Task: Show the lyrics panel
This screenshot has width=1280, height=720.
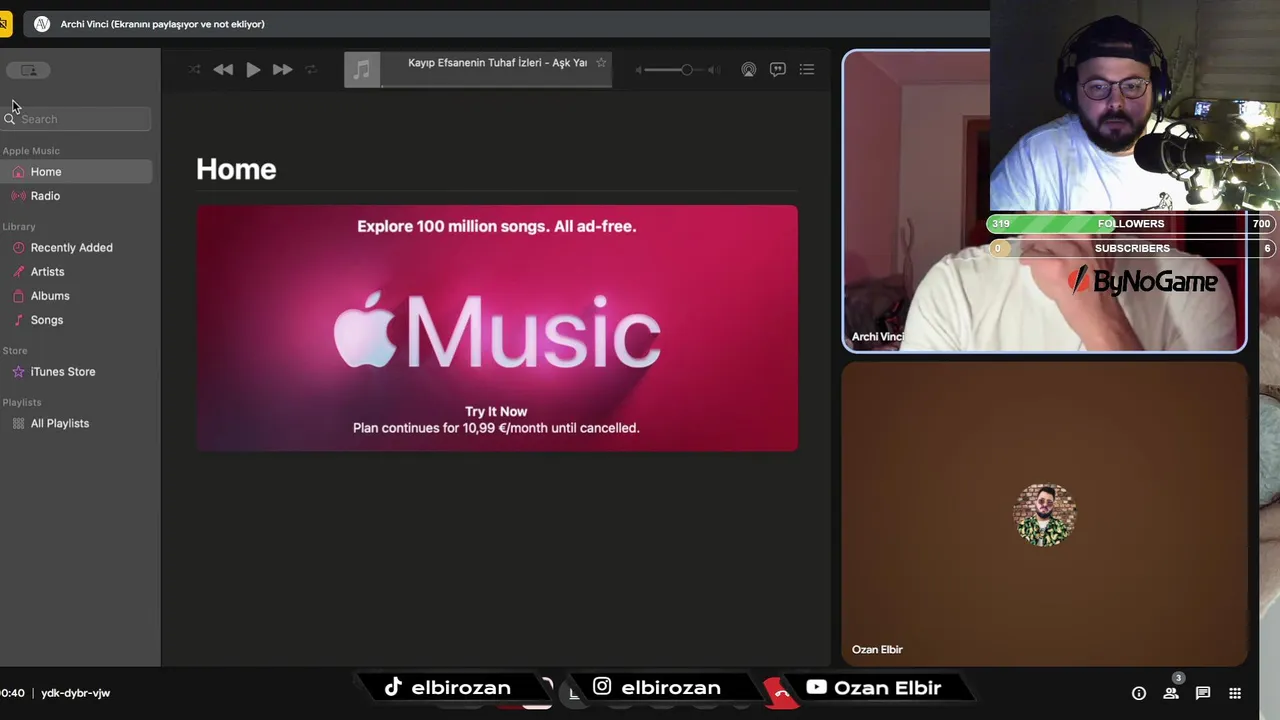Action: click(x=777, y=69)
